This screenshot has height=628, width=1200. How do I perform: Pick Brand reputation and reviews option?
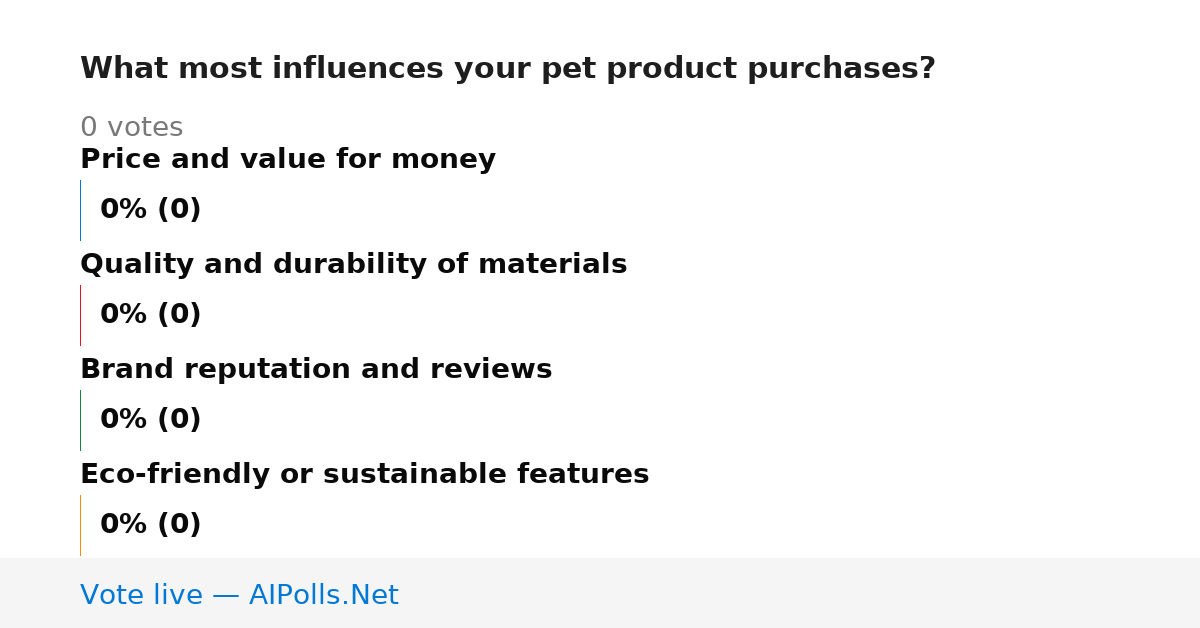(x=316, y=370)
